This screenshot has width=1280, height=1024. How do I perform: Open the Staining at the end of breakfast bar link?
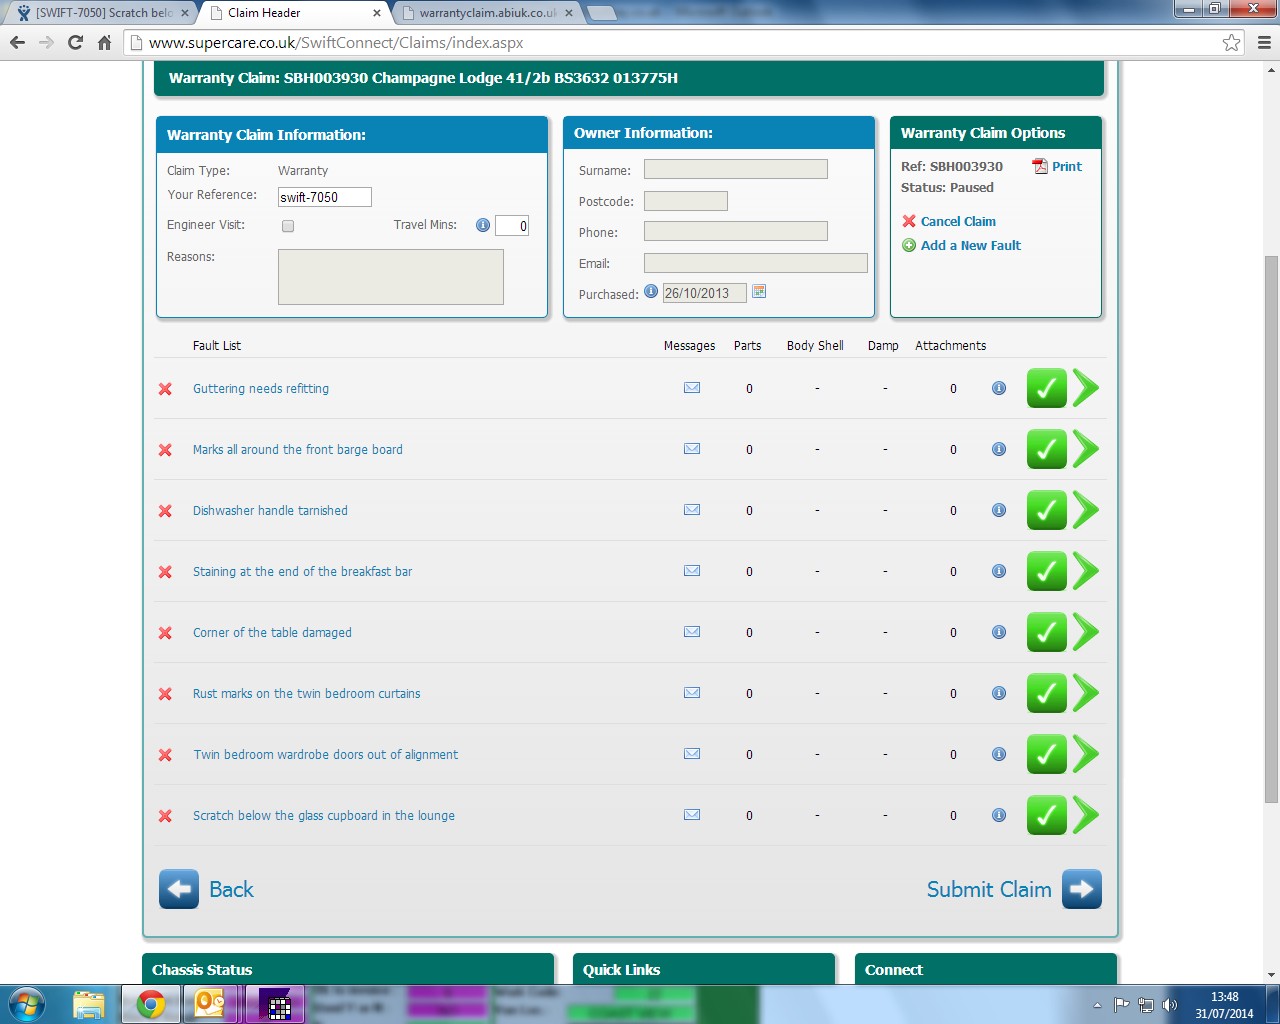tap(303, 572)
